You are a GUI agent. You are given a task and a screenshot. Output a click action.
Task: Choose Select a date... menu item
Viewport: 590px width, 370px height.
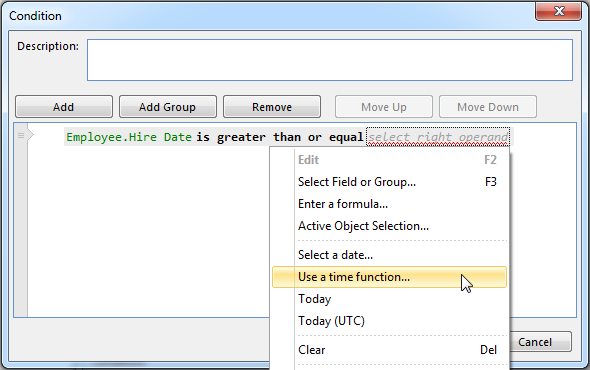tap(389, 255)
